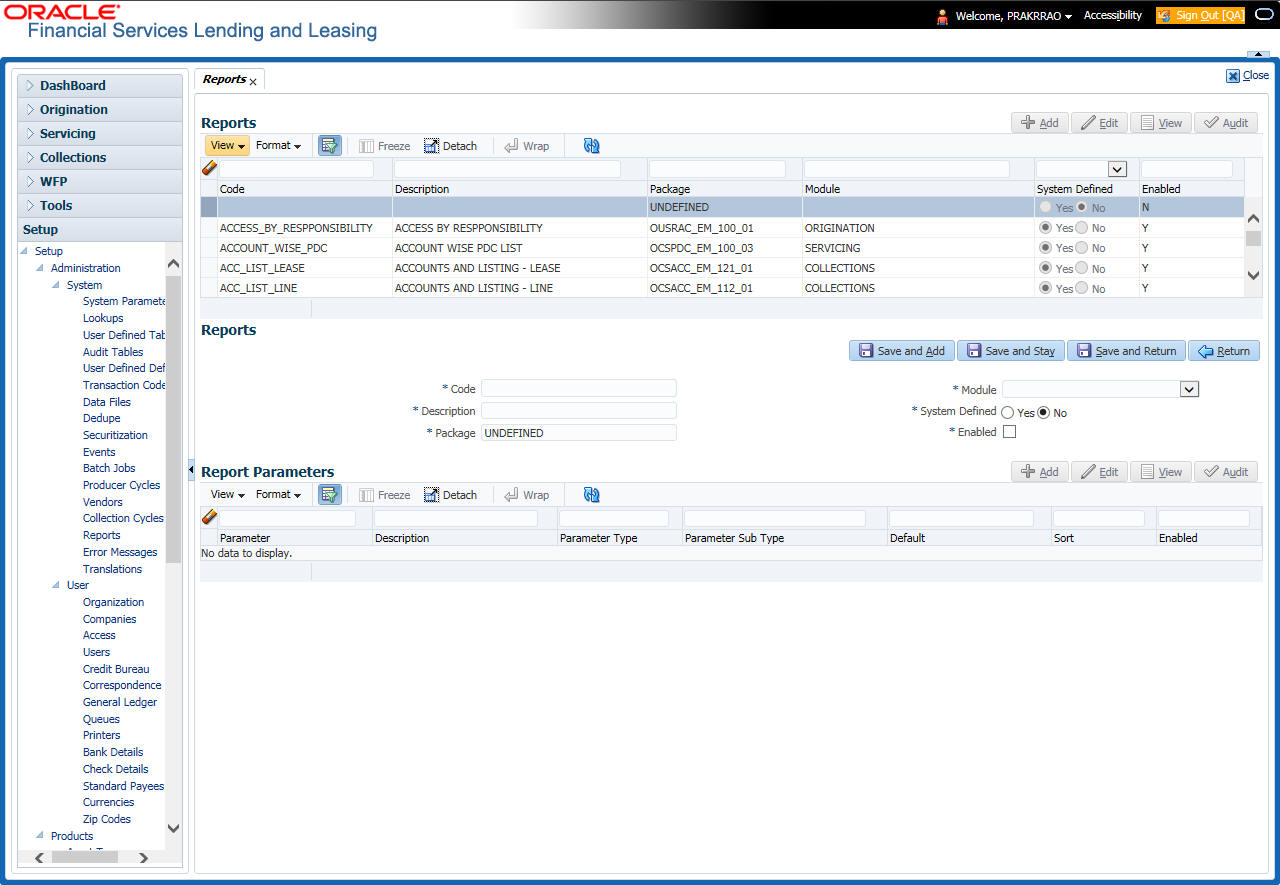The width and height of the screenshot is (1280, 885).
Task: Click Save and Return button
Action: (x=1126, y=351)
